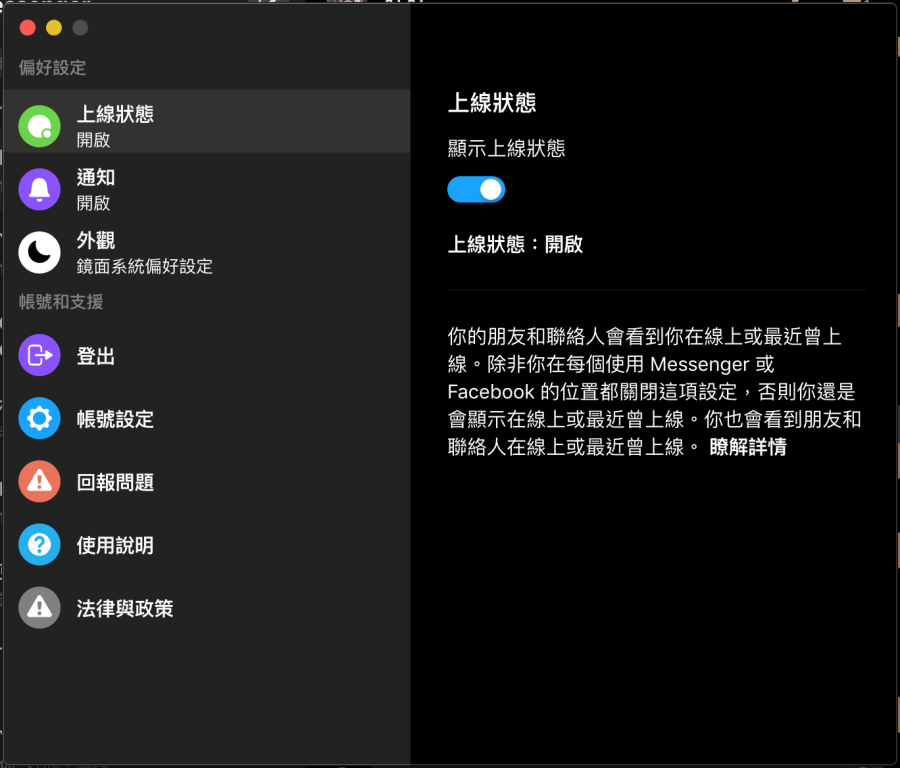Click the purple 登出 logout icon
The width and height of the screenshot is (900, 768).
(x=40, y=355)
